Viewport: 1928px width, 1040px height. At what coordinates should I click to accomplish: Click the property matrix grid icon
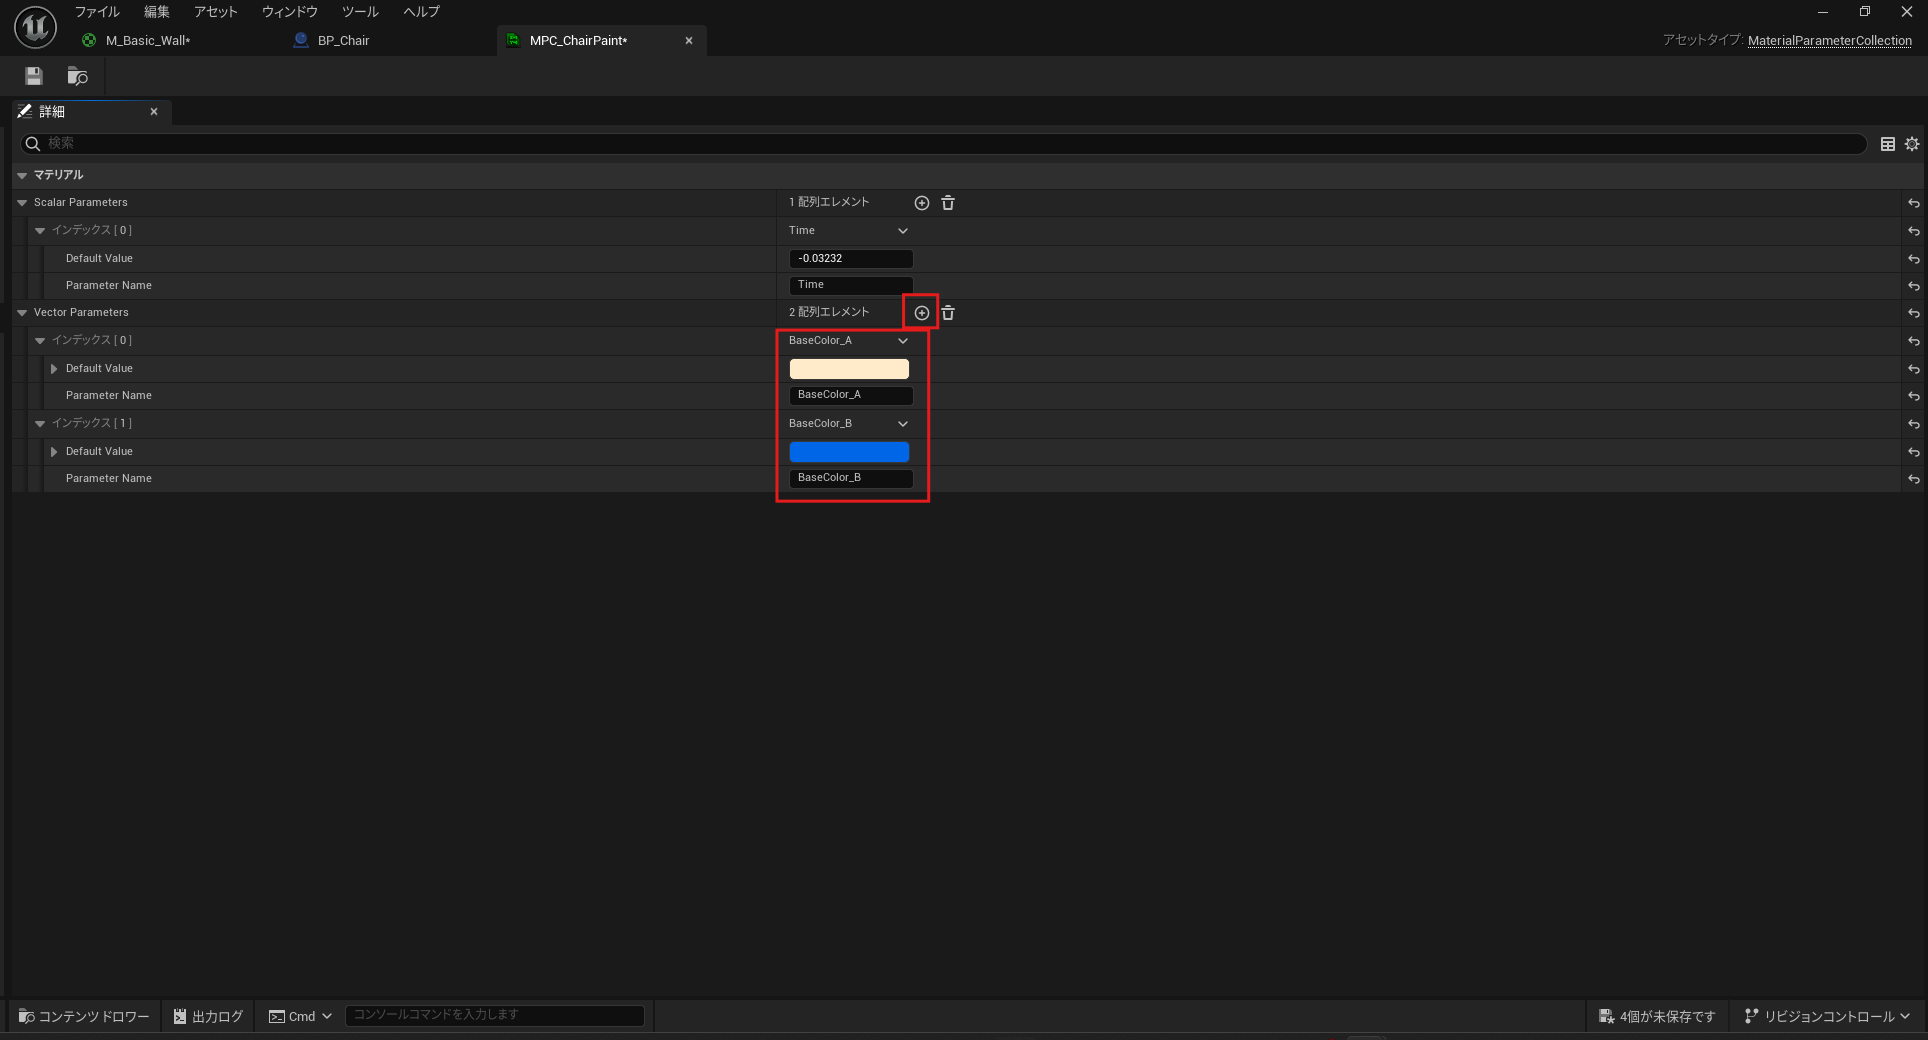1887,144
